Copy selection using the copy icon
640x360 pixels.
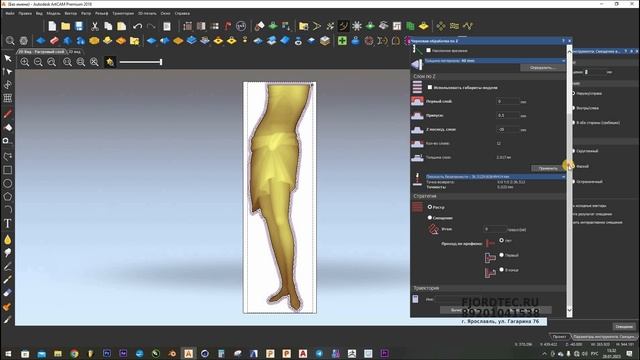pos(108,26)
